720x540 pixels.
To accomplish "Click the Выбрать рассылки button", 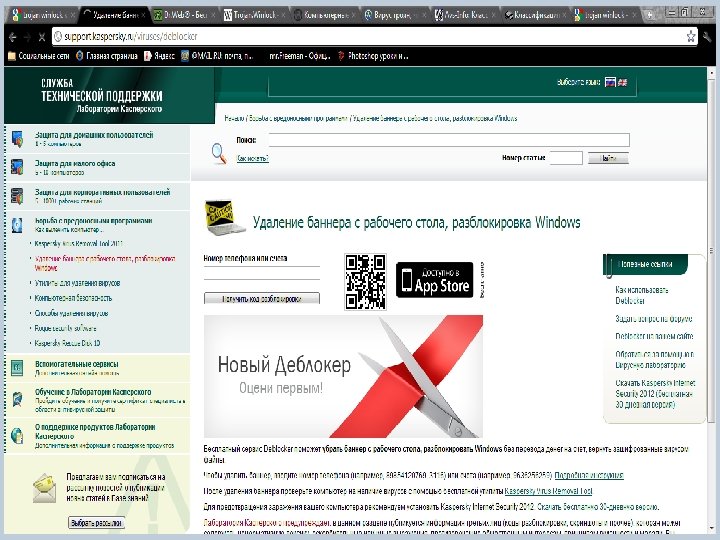I will point(96,523).
